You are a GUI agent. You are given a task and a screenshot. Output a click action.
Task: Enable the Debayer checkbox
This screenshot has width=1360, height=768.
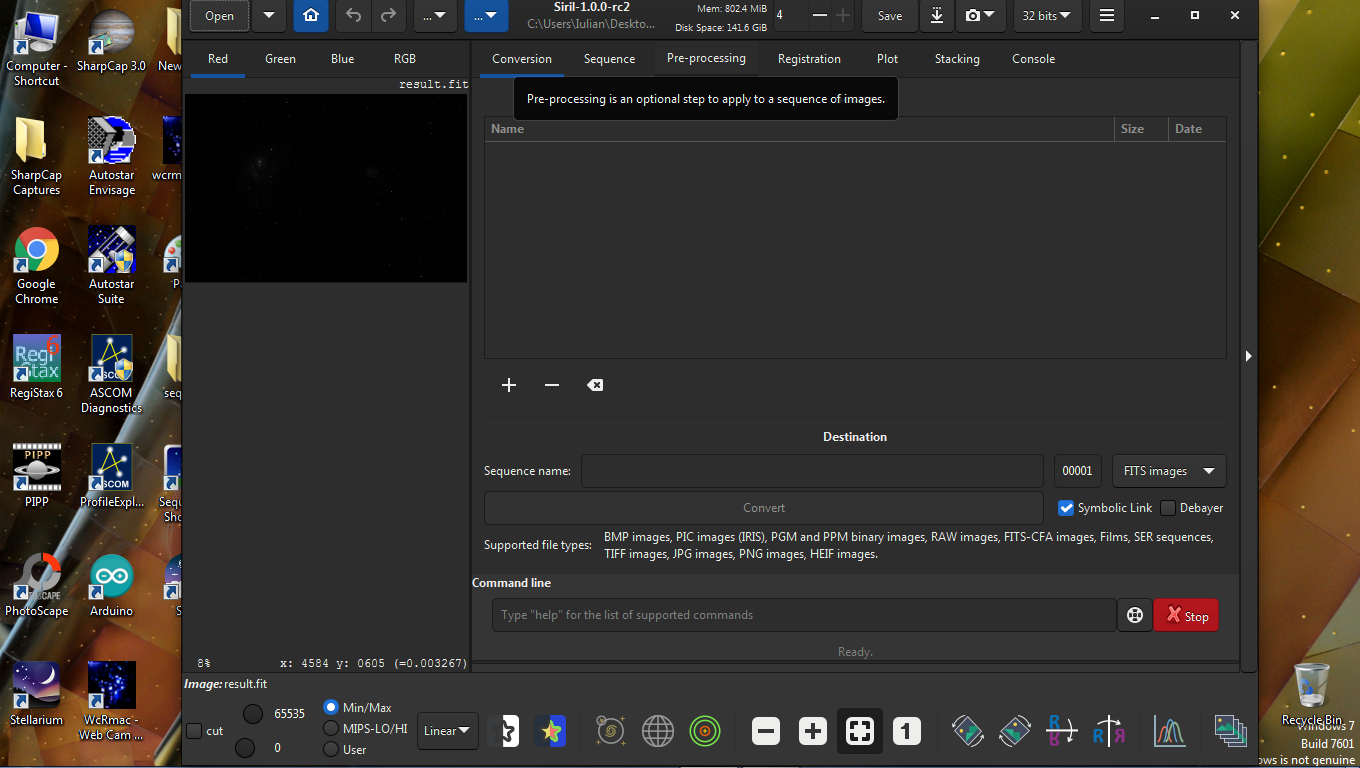click(1168, 508)
